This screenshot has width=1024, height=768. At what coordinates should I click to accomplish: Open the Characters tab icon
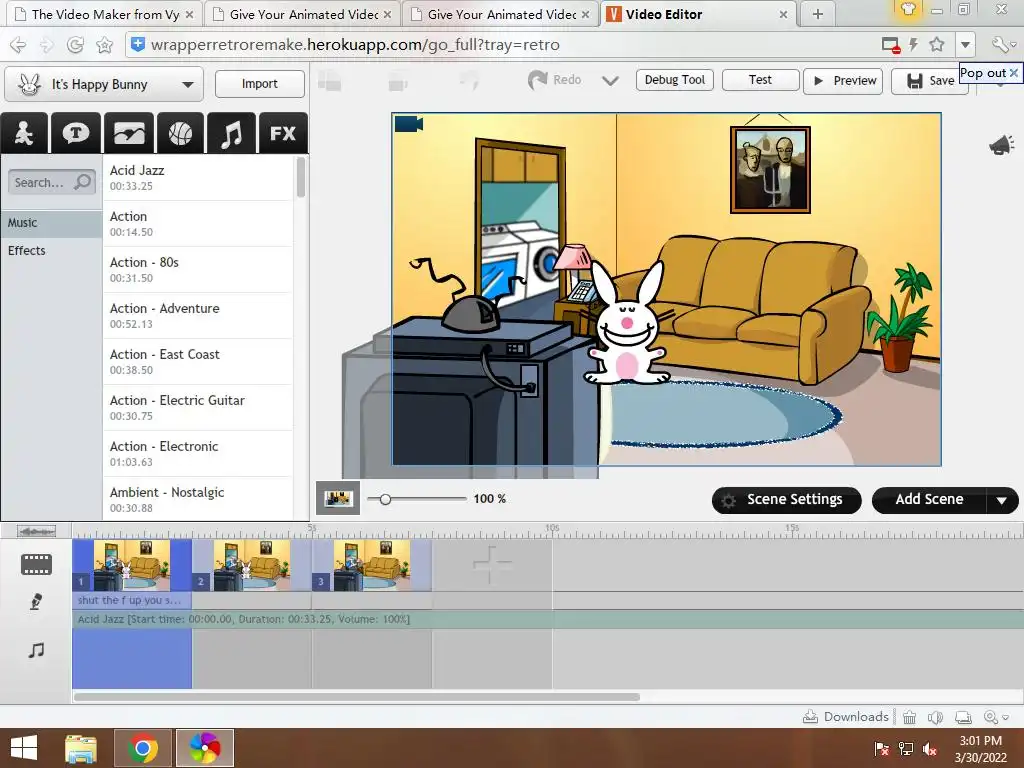tap(24, 133)
